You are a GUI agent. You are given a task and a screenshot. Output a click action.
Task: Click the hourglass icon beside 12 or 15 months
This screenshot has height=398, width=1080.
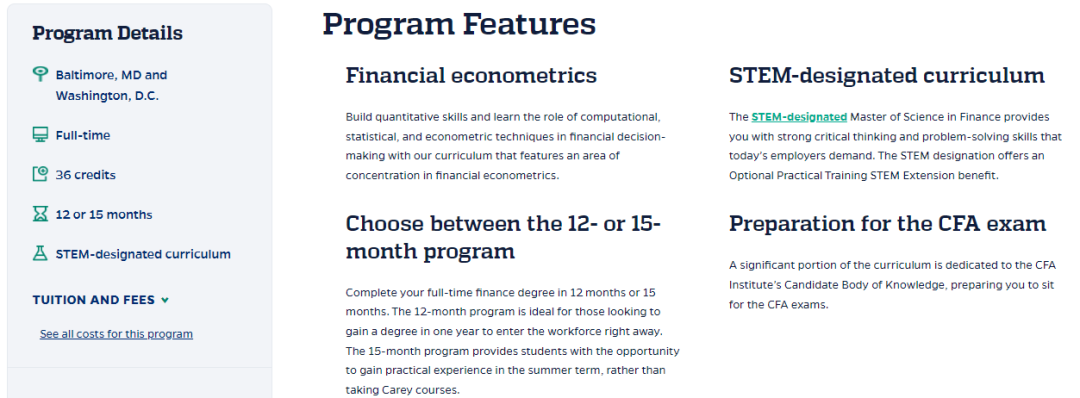41,214
